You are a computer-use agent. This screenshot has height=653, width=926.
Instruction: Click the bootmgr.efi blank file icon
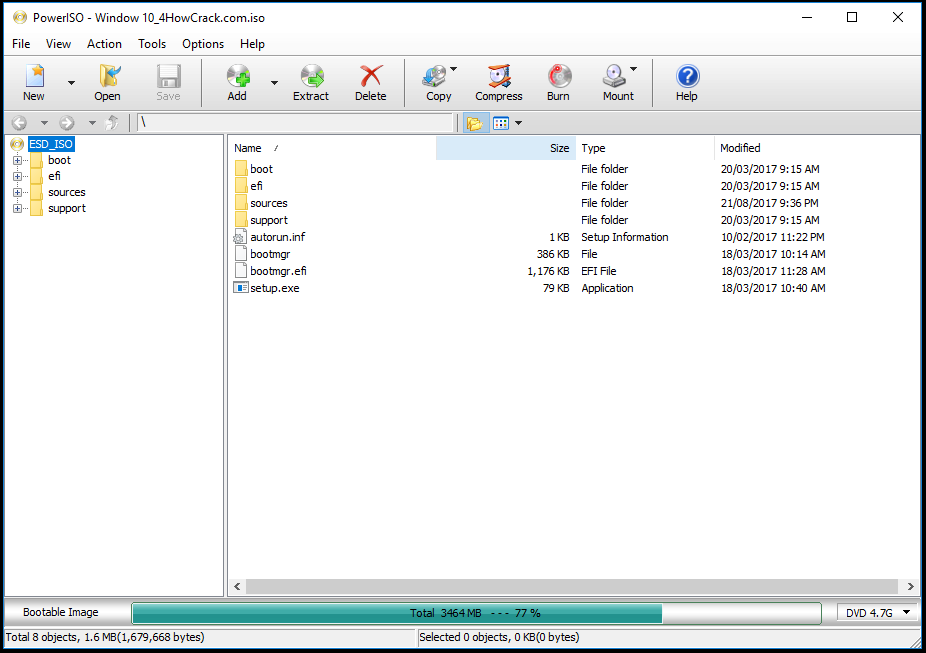[240, 271]
